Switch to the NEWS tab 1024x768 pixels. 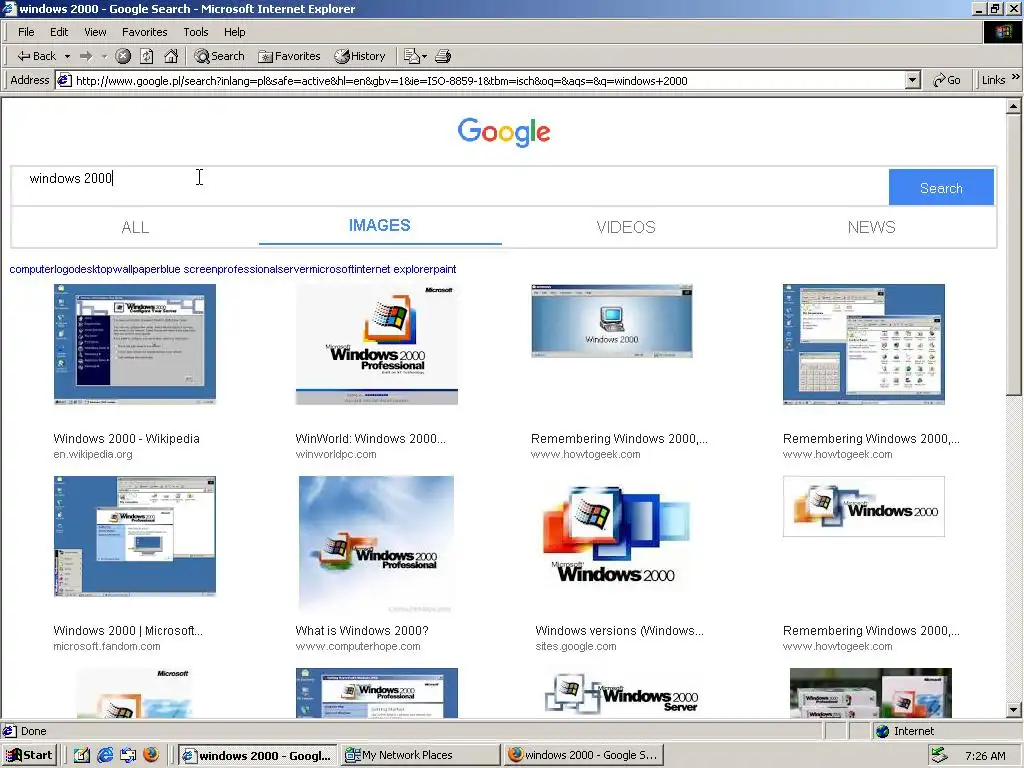tap(871, 227)
